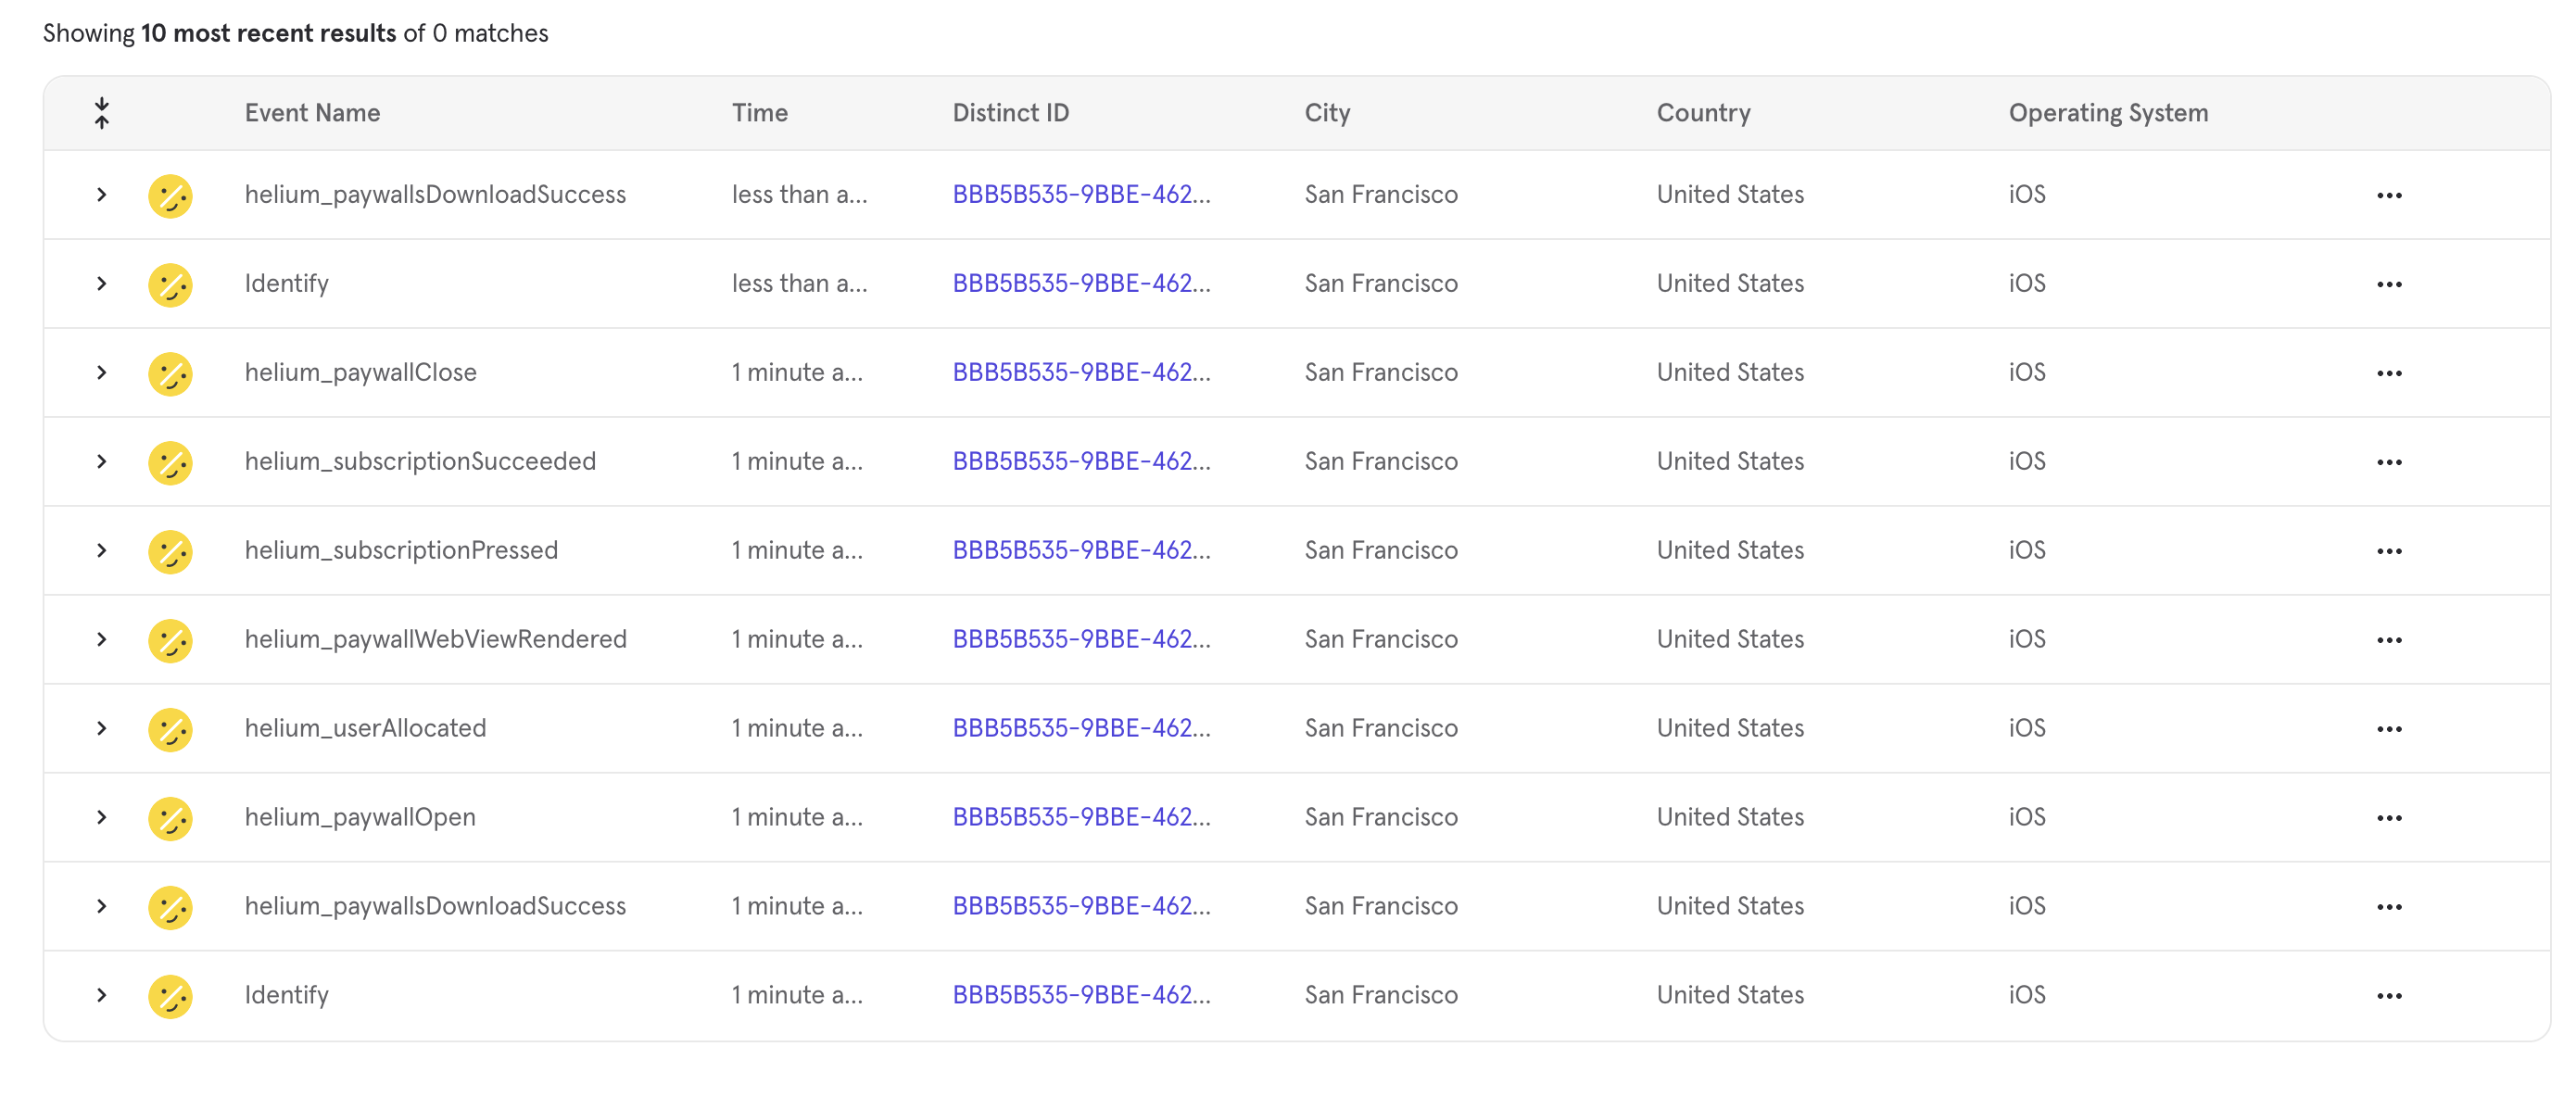Open more options for last Identify row

tap(2388, 996)
